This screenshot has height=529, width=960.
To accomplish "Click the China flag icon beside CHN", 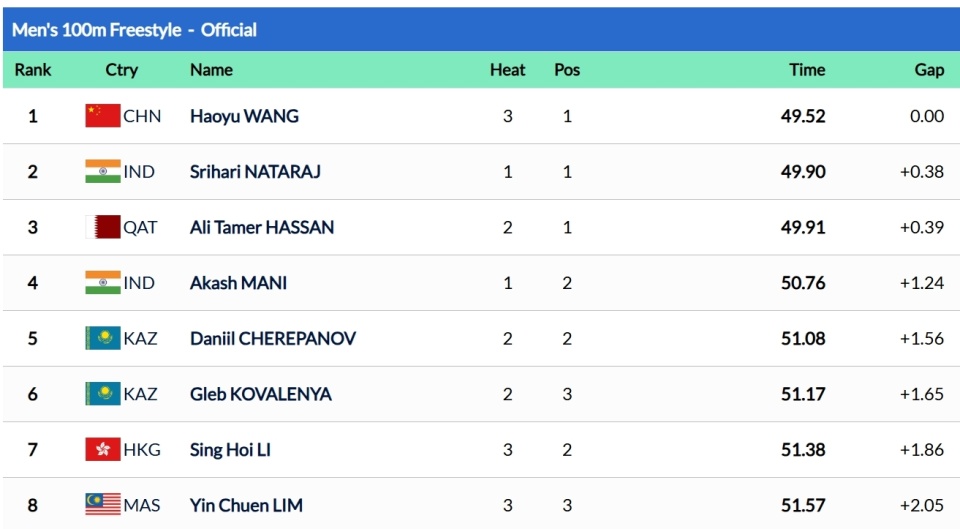I will [x=103, y=116].
